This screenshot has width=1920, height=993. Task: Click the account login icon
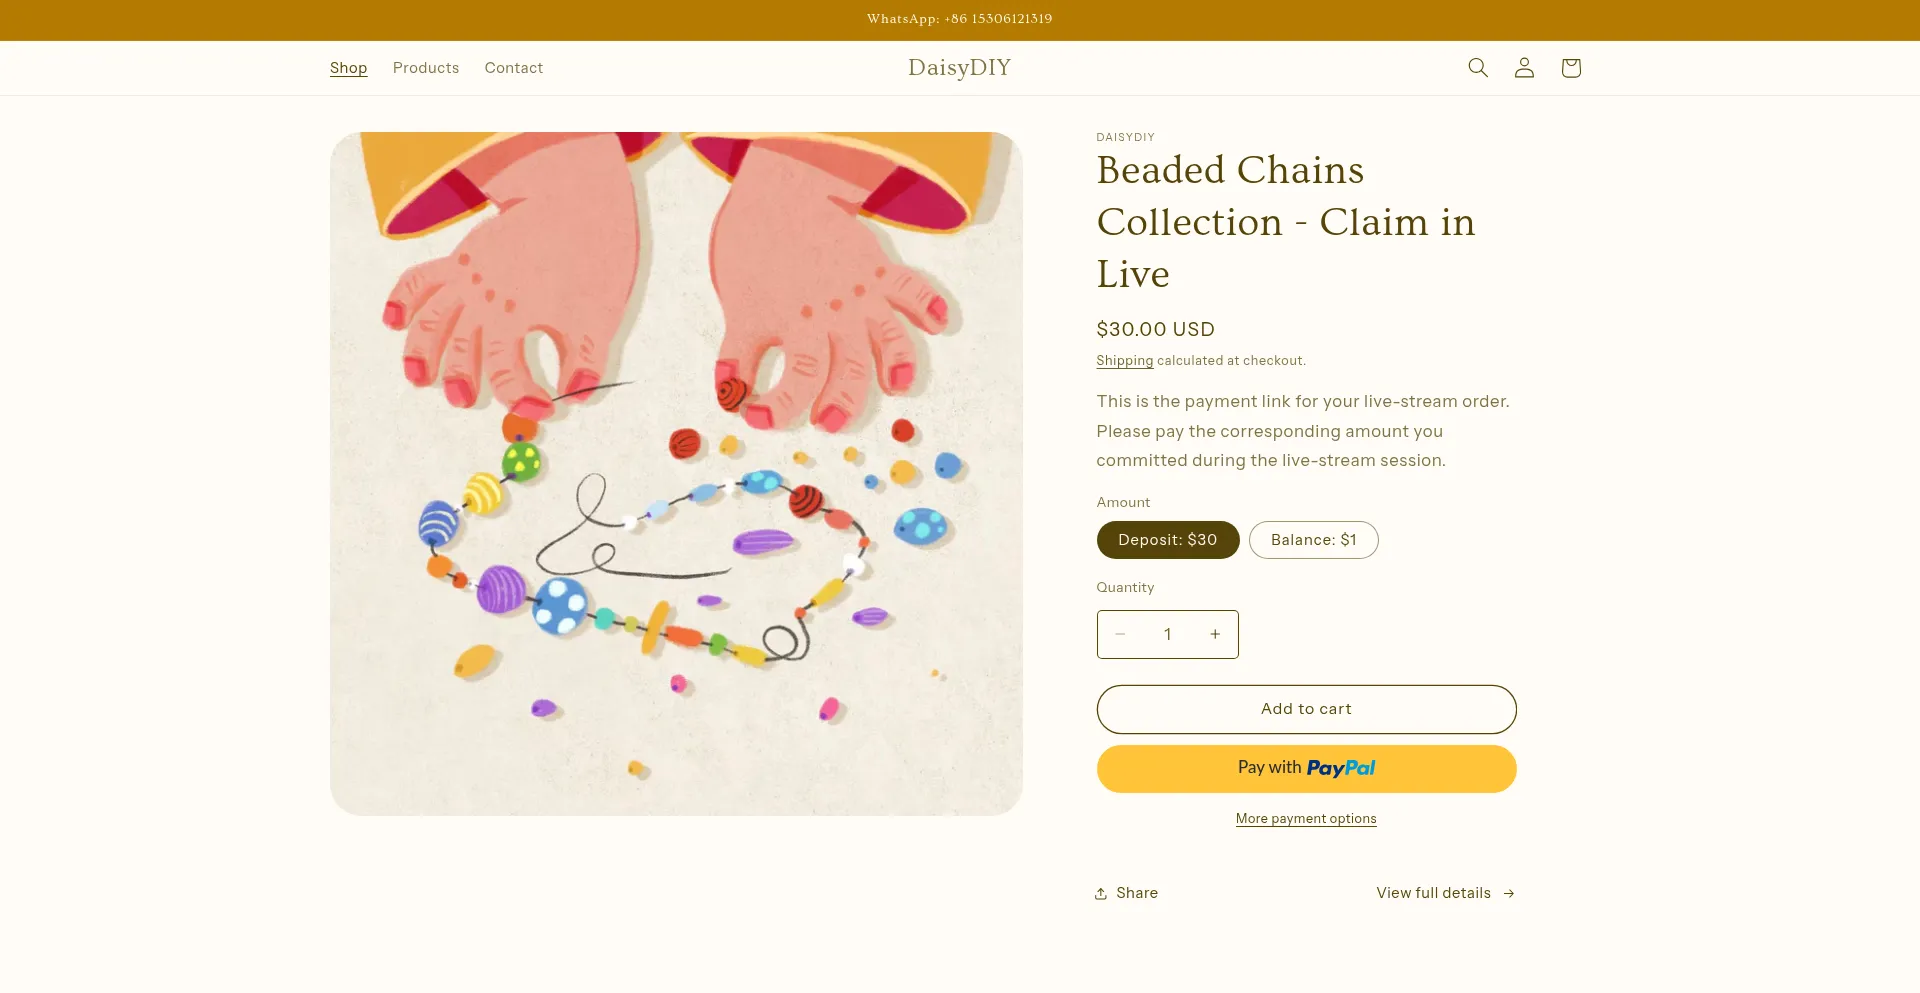coord(1524,68)
